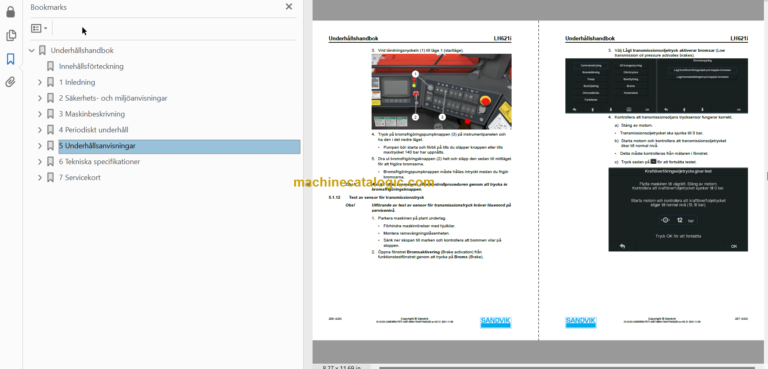Viewport: 768px width, 369px height.
Task: Open the bookmarks options dropdown menu
Action: click(x=39, y=28)
